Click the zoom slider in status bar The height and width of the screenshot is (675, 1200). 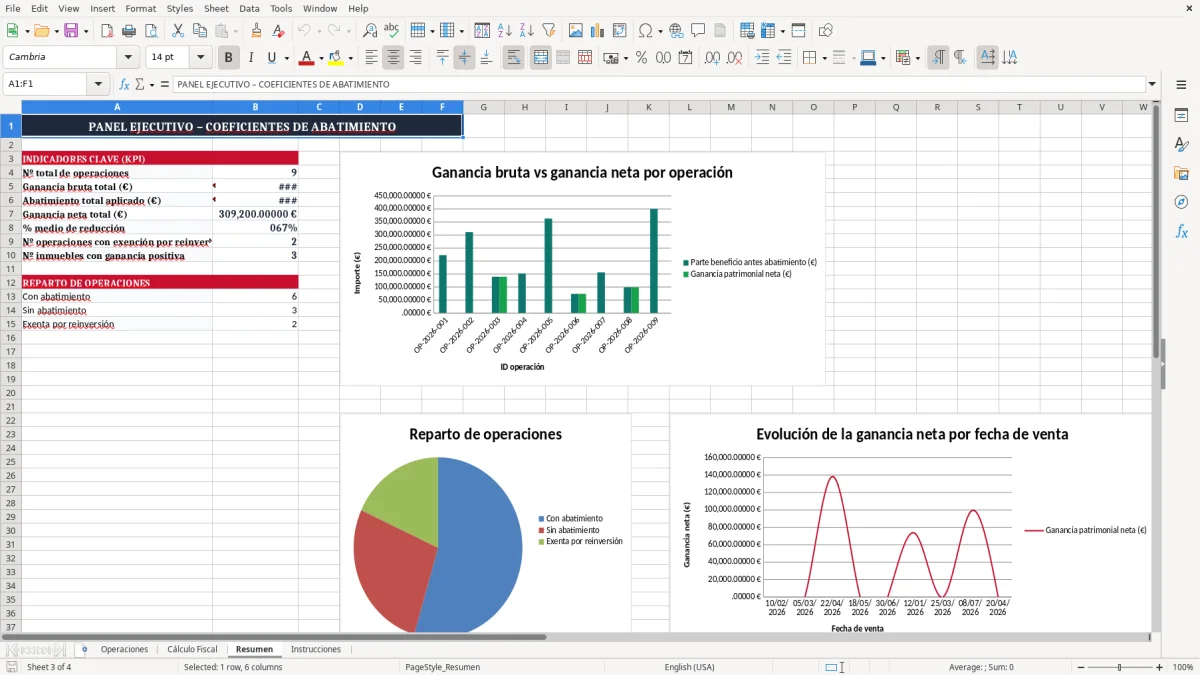tap(1120, 667)
